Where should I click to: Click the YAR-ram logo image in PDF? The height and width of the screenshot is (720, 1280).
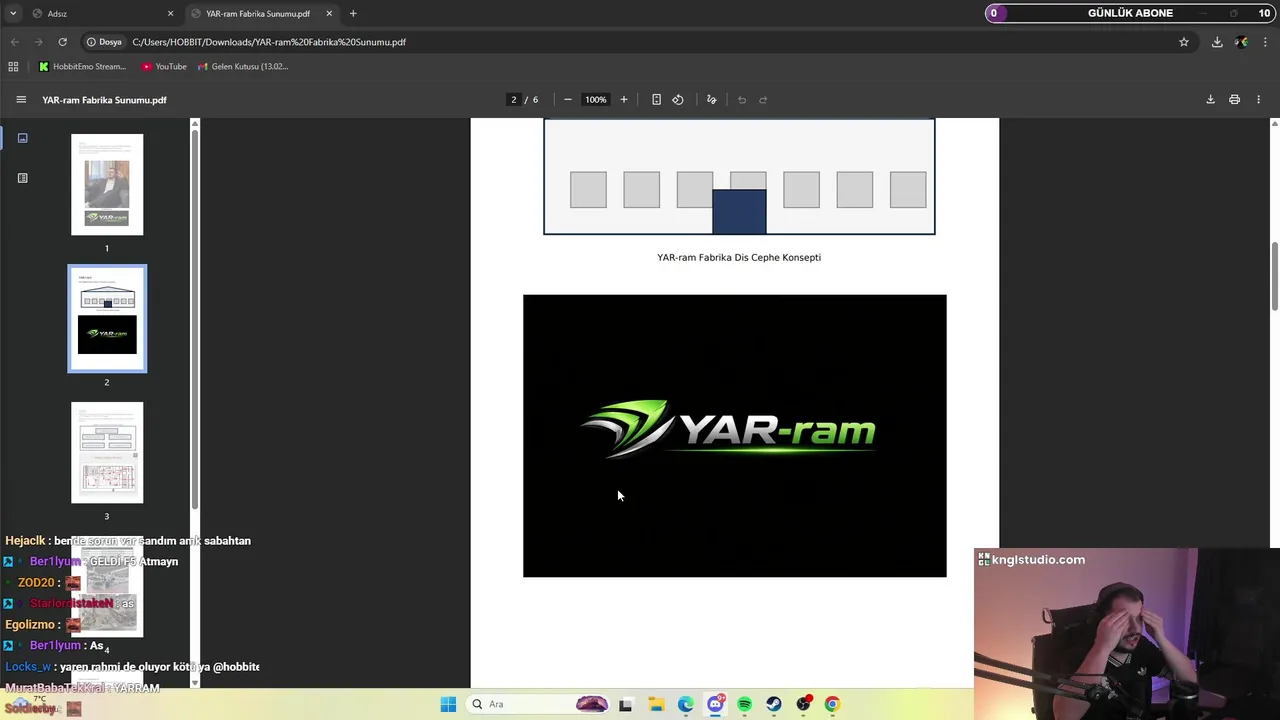click(x=734, y=435)
